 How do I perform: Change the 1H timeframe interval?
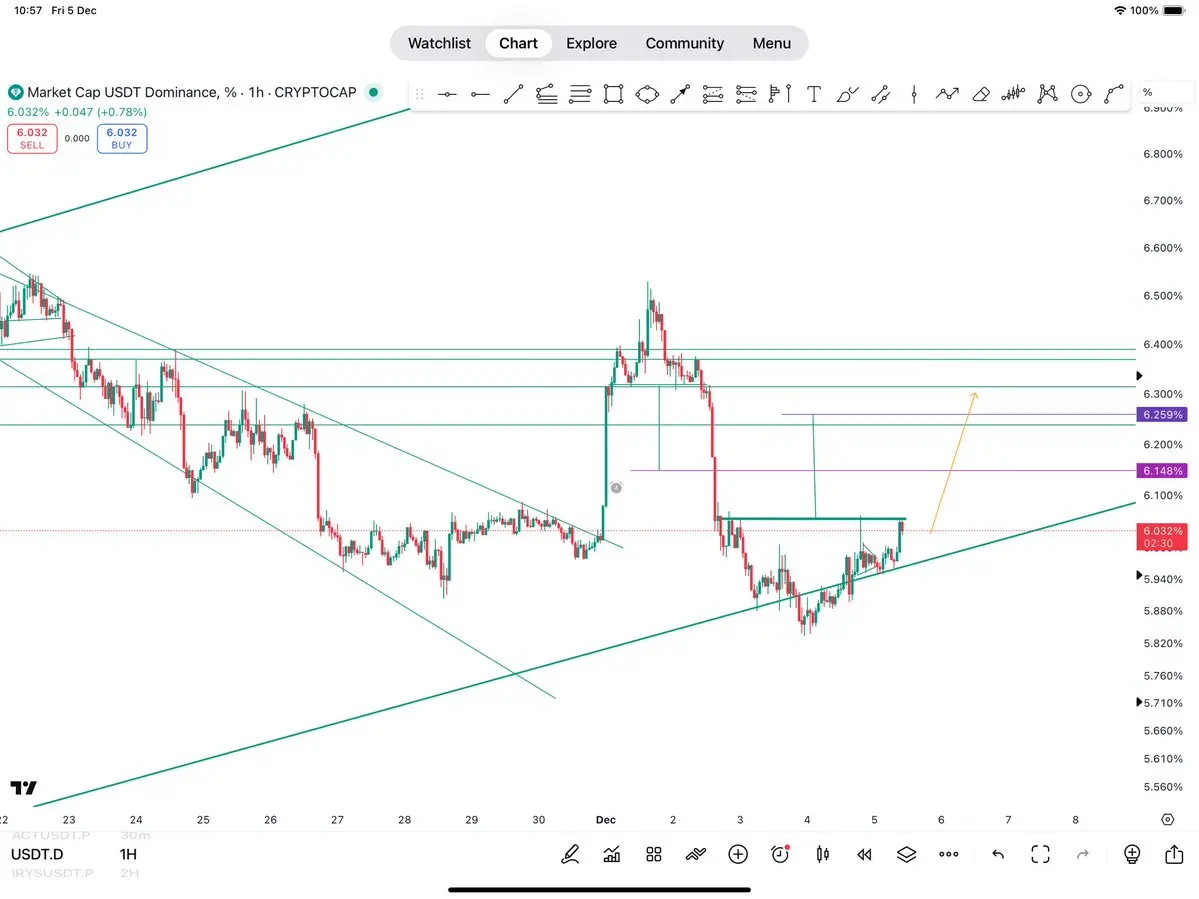128,854
